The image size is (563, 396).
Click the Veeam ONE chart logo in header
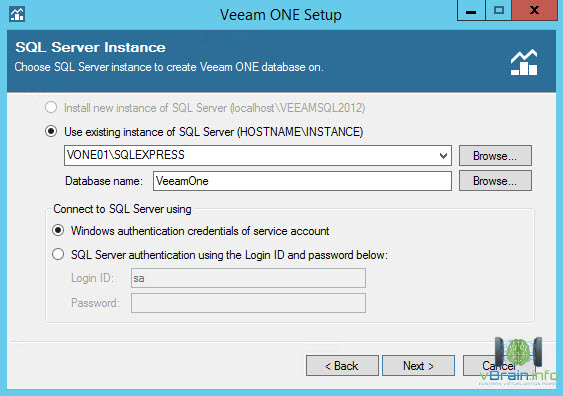click(x=524, y=62)
